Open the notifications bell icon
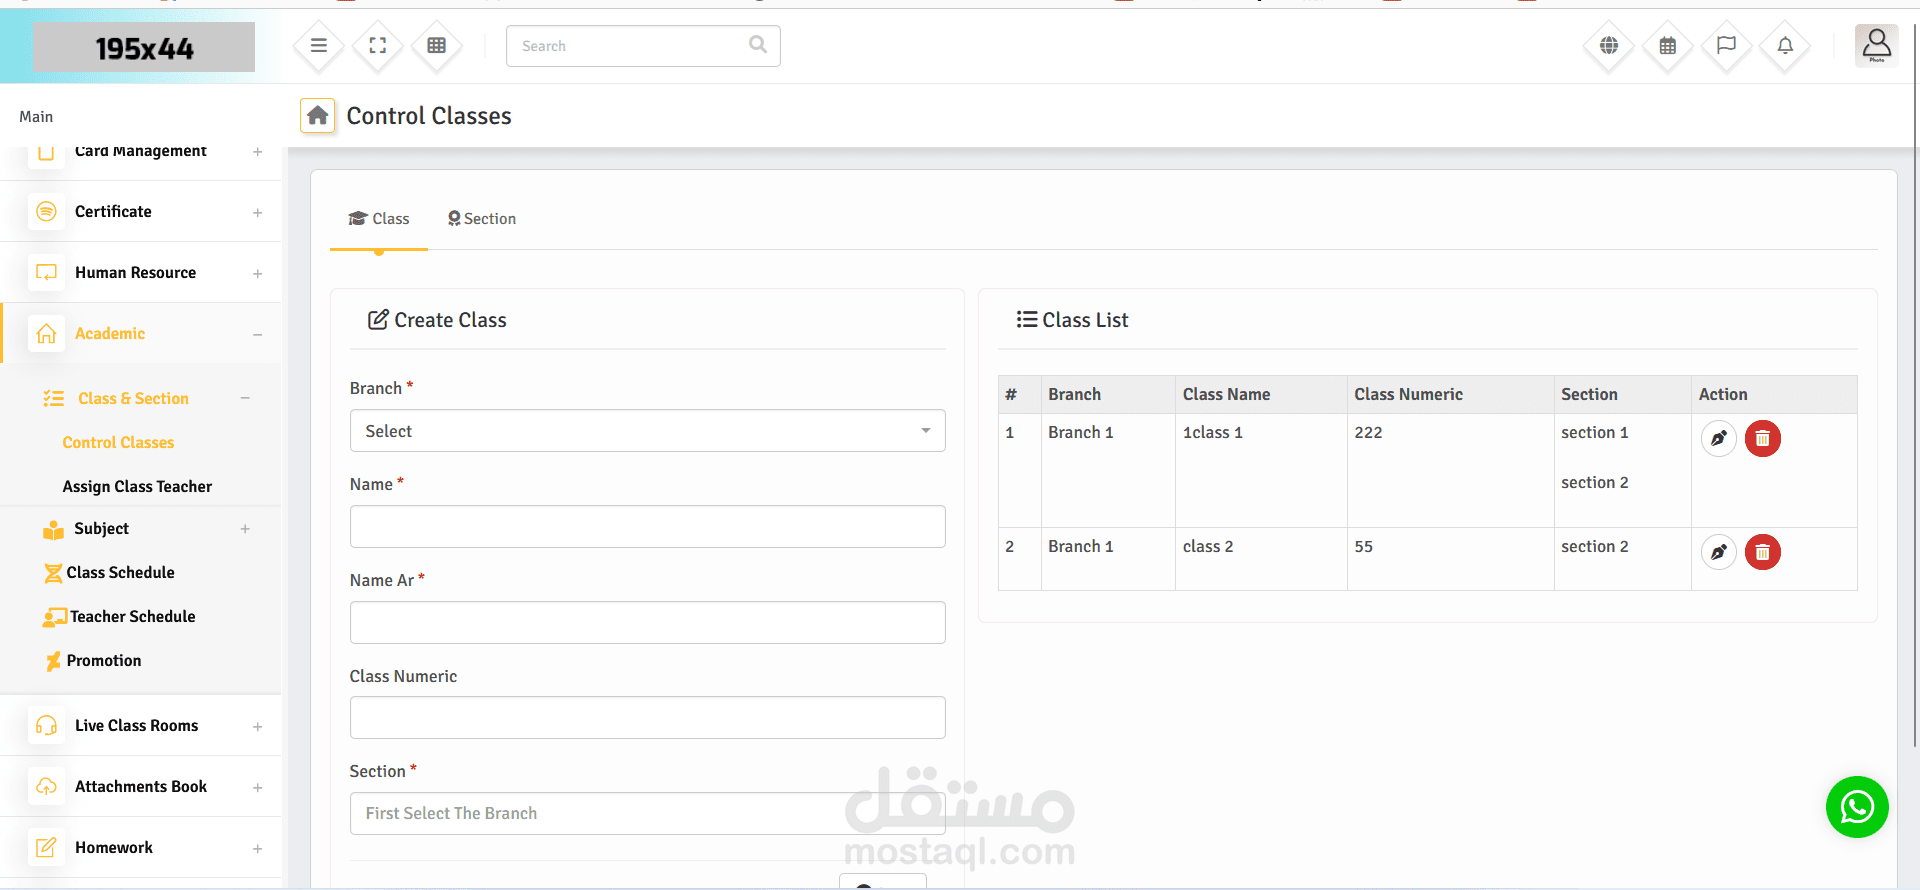Viewport: 1920px width, 890px height. point(1785,46)
